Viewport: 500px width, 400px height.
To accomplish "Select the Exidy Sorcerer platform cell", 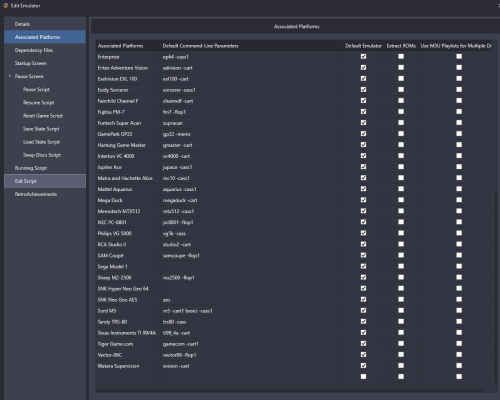I will [x=128, y=90].
